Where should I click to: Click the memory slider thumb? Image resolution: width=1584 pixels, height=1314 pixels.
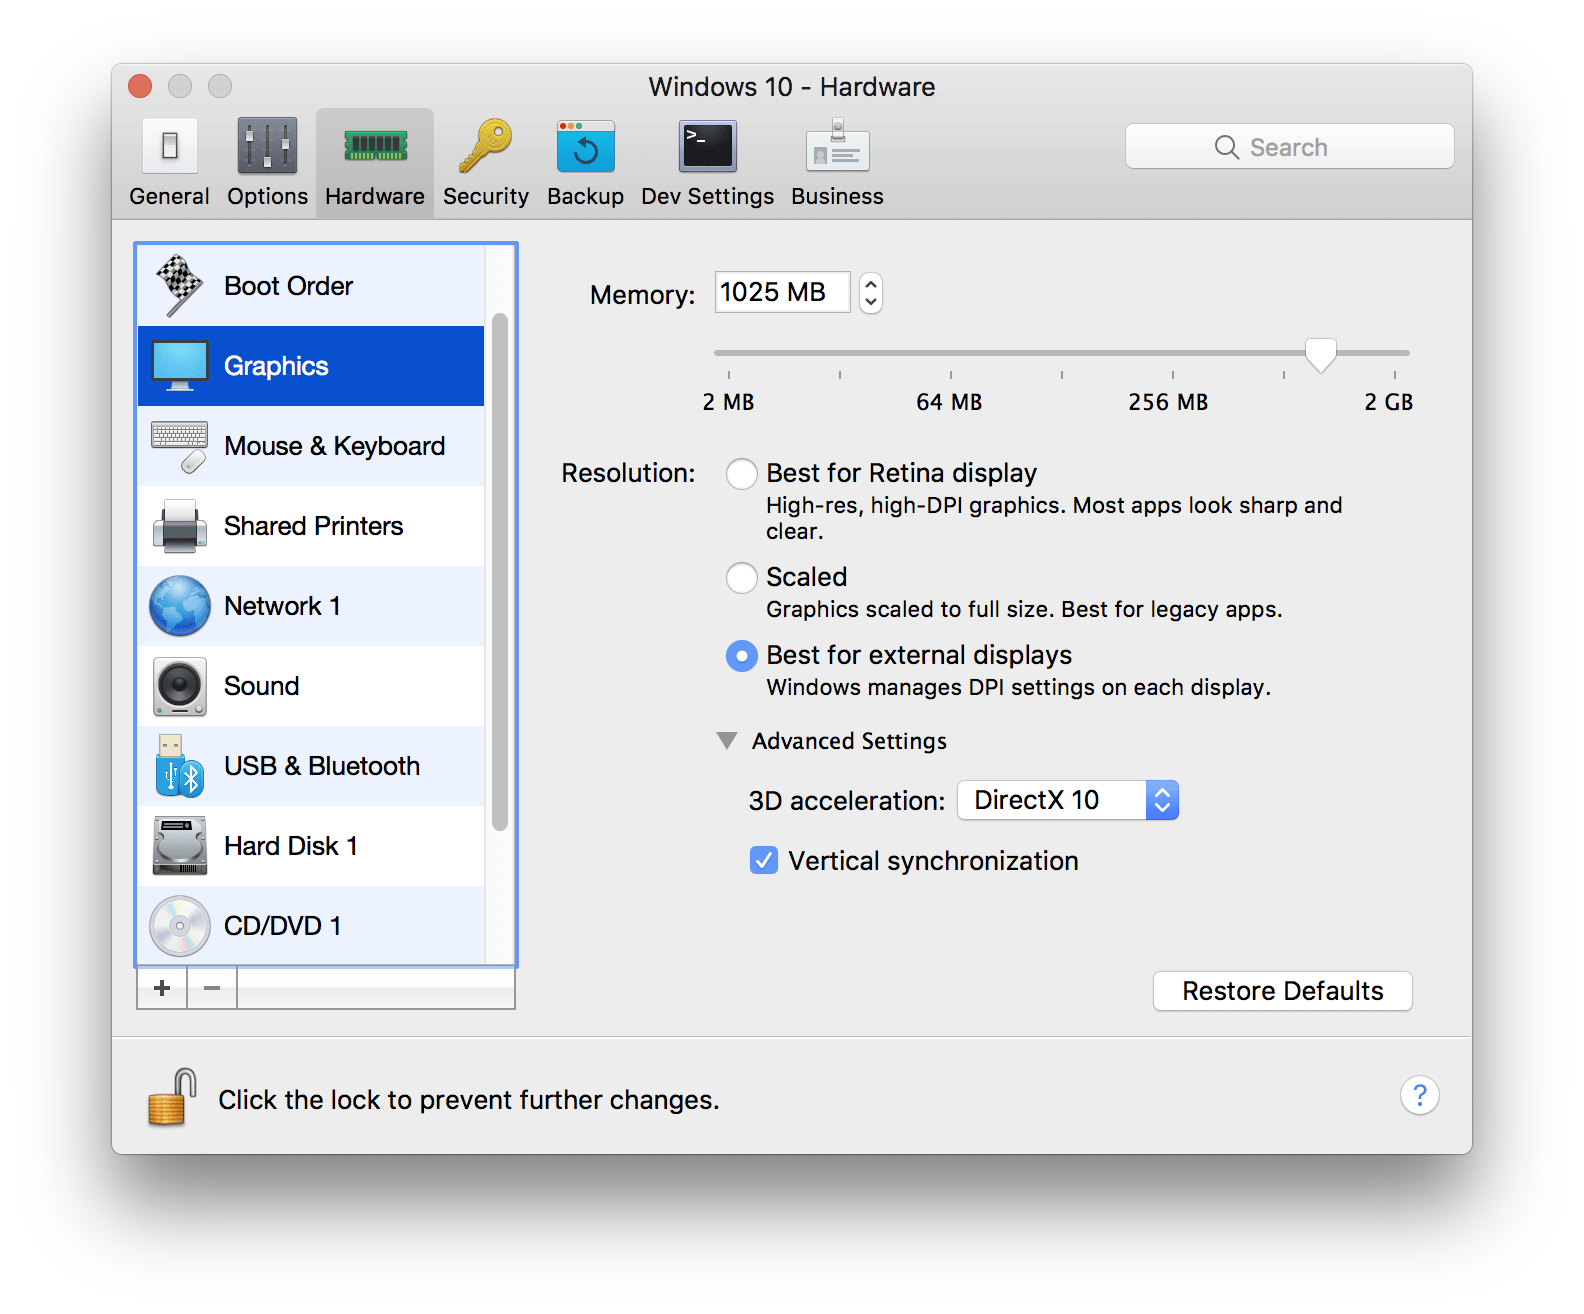pyautogui.click(x=1321, y=355)
